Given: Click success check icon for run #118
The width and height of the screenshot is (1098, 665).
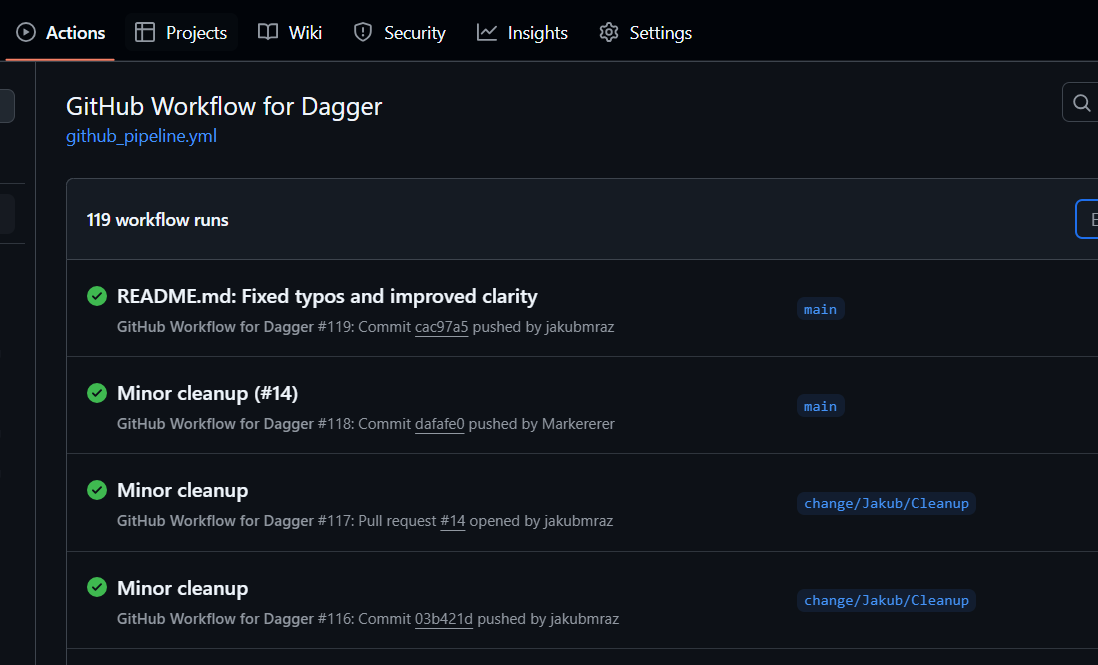Looking at the screenshot, I should coord(97,393).
